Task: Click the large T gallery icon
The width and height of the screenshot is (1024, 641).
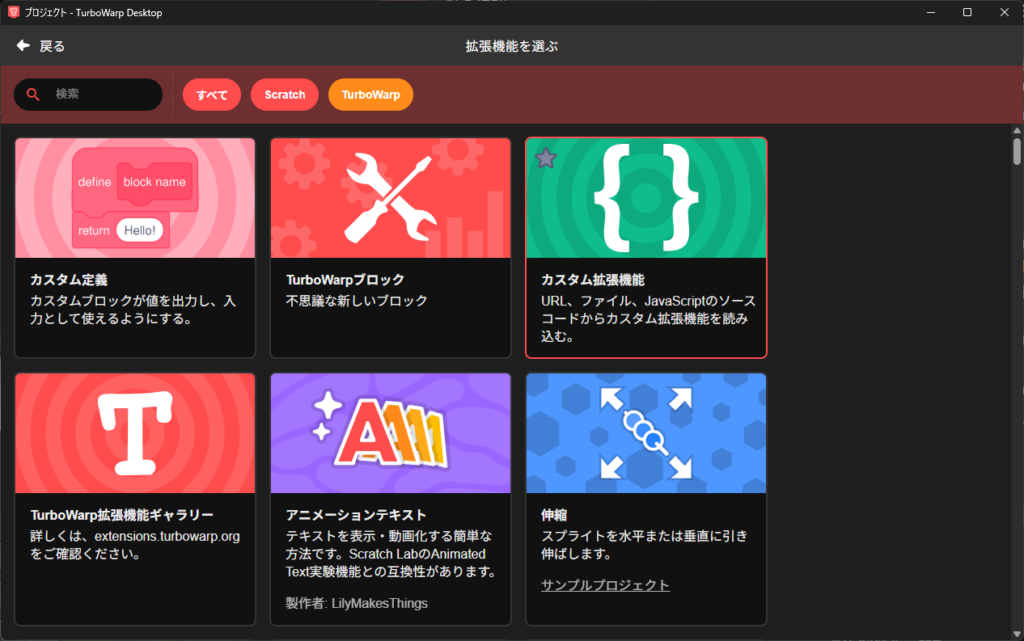Action: (x=134, y=433)
